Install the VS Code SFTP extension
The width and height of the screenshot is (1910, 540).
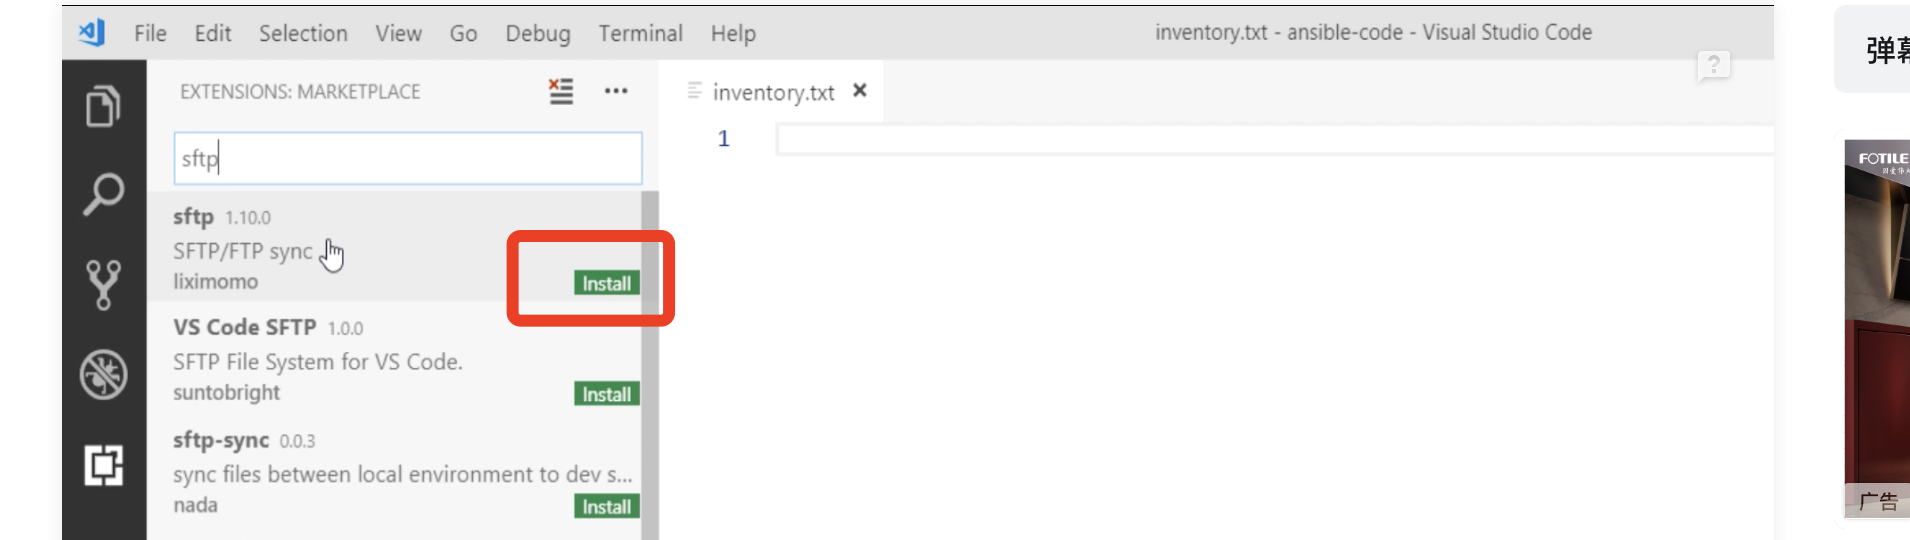(x=606, y=394)
